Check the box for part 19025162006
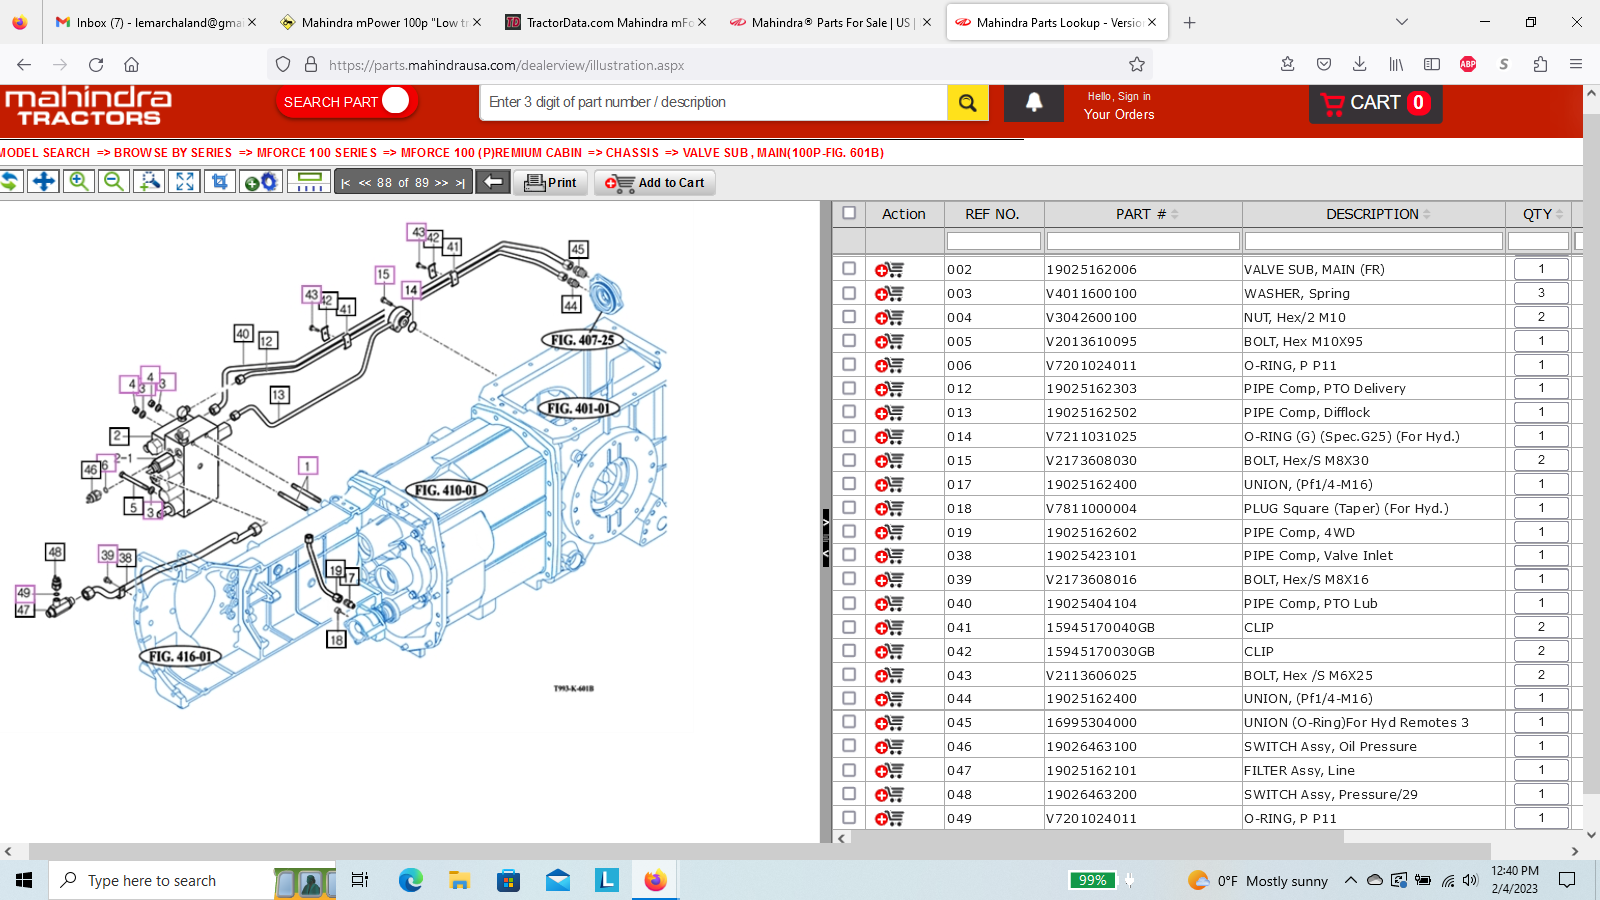The height and width of the screenshot is (900, 1600). 849,269
